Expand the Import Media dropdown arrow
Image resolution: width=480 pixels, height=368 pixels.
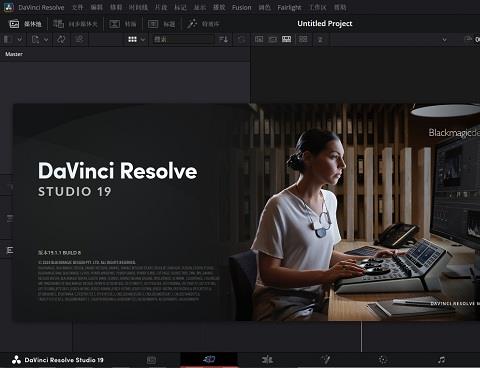[x=46, y=40]
